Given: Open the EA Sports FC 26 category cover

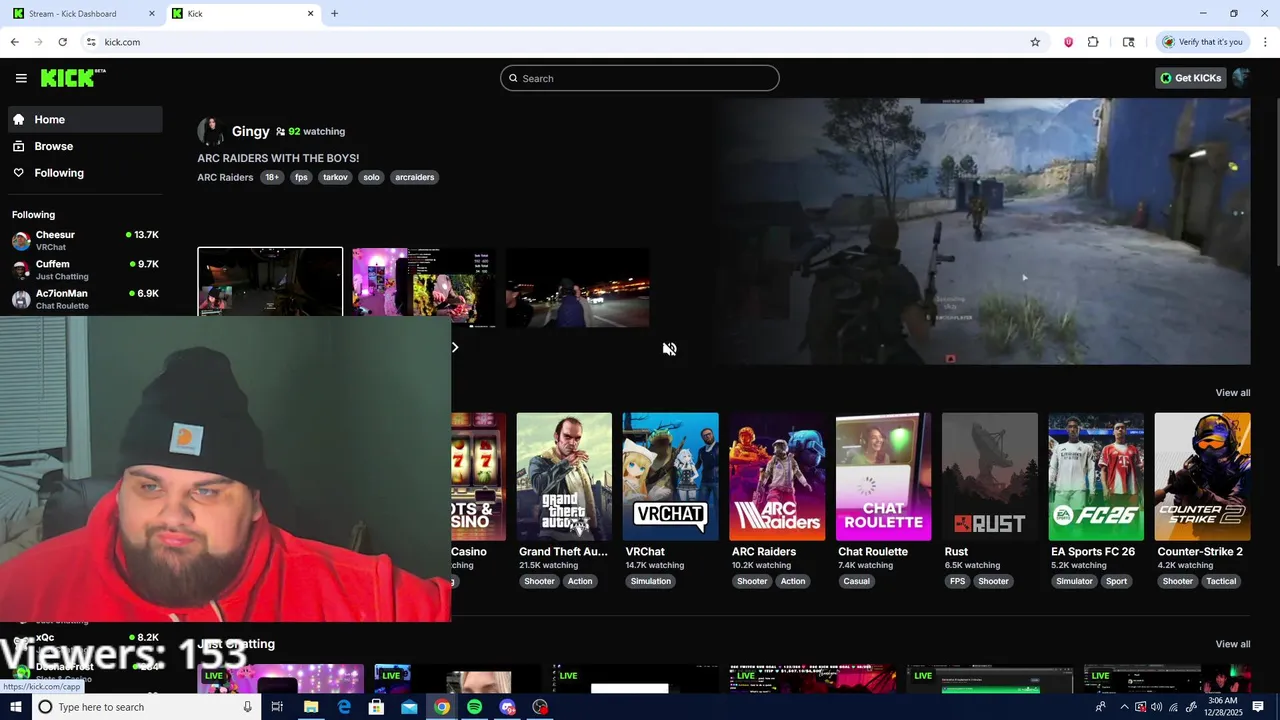Looking at the screenshot, I should [1096, 477].
